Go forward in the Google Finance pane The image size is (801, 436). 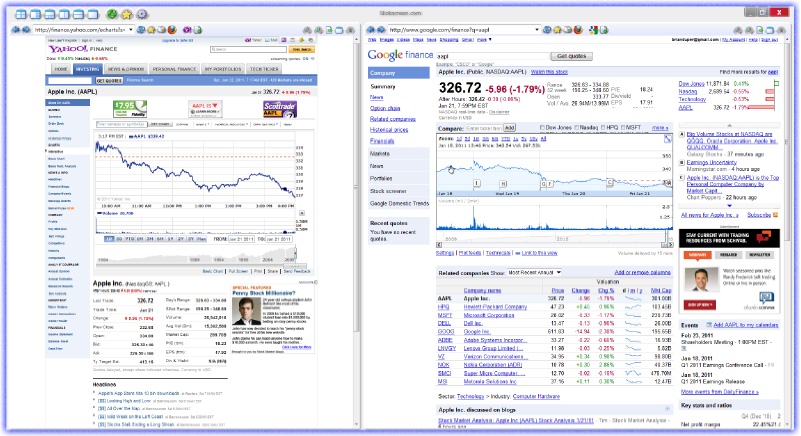pyautogui.click(x=381, y=30)
